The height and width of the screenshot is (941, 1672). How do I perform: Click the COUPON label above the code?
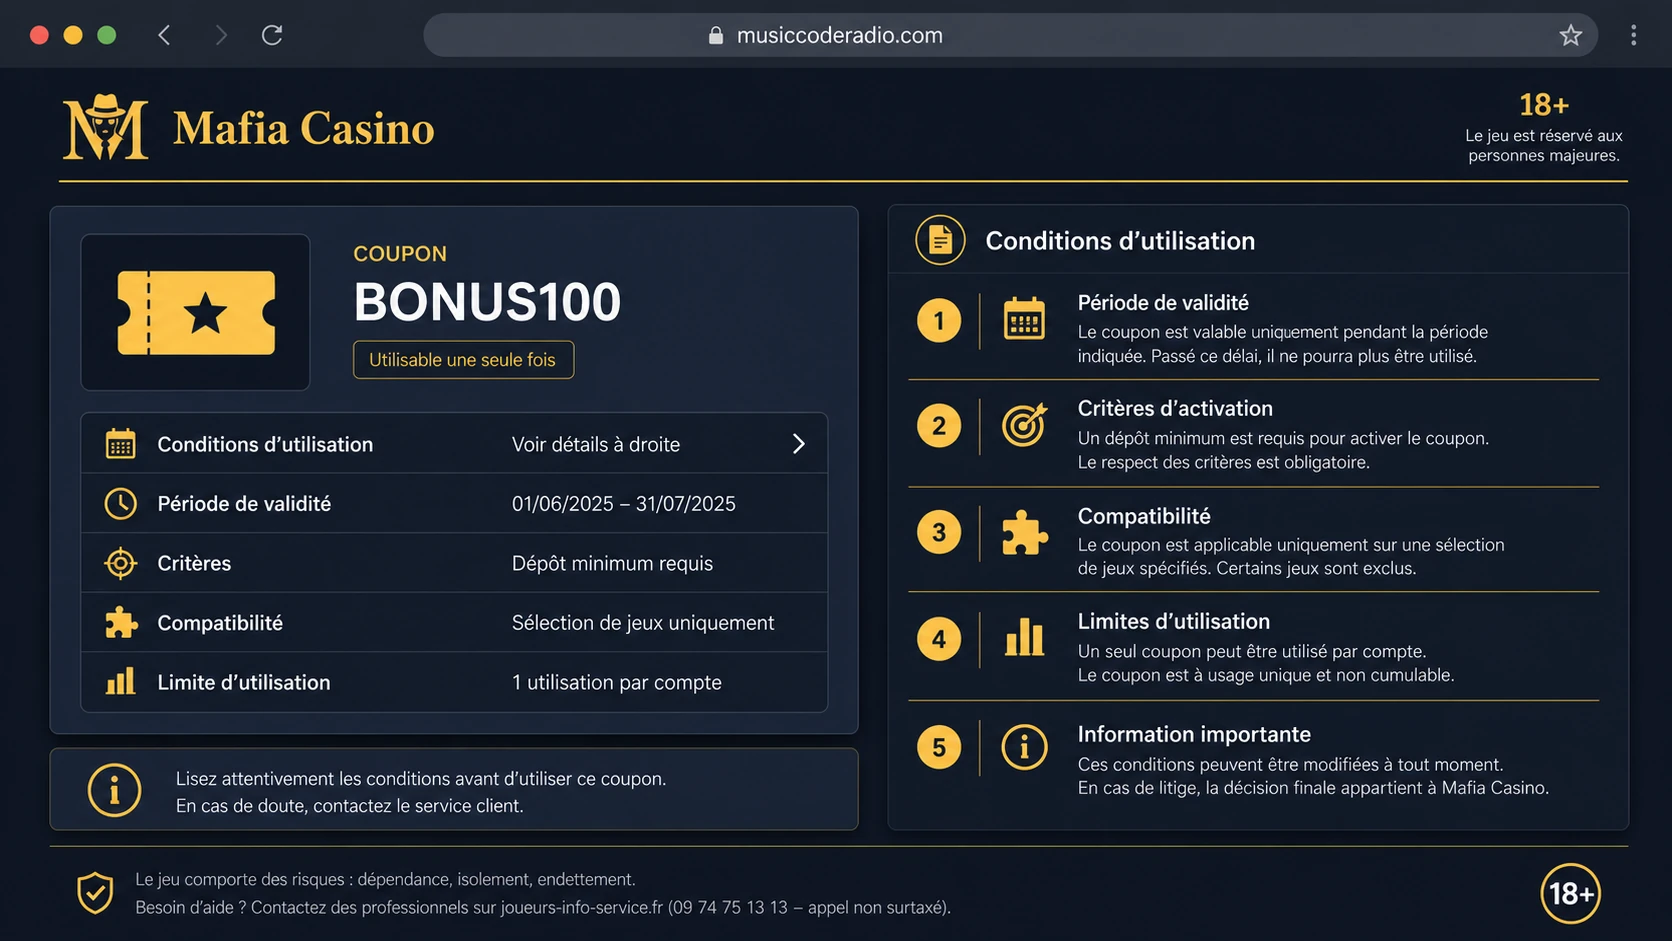coord(400,254)
